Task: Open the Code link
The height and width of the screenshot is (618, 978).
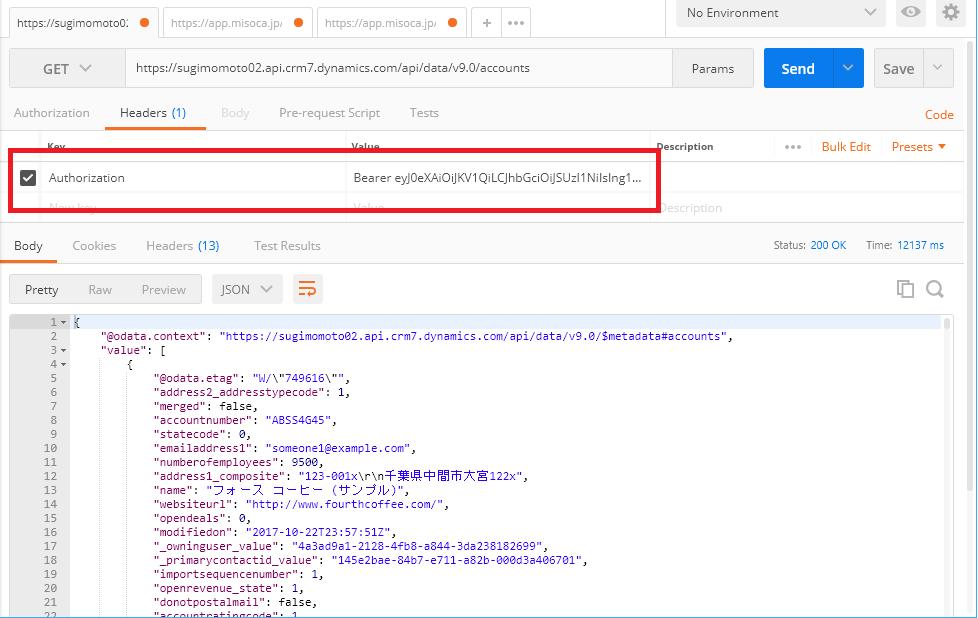Action: click(x=939, y=115)
